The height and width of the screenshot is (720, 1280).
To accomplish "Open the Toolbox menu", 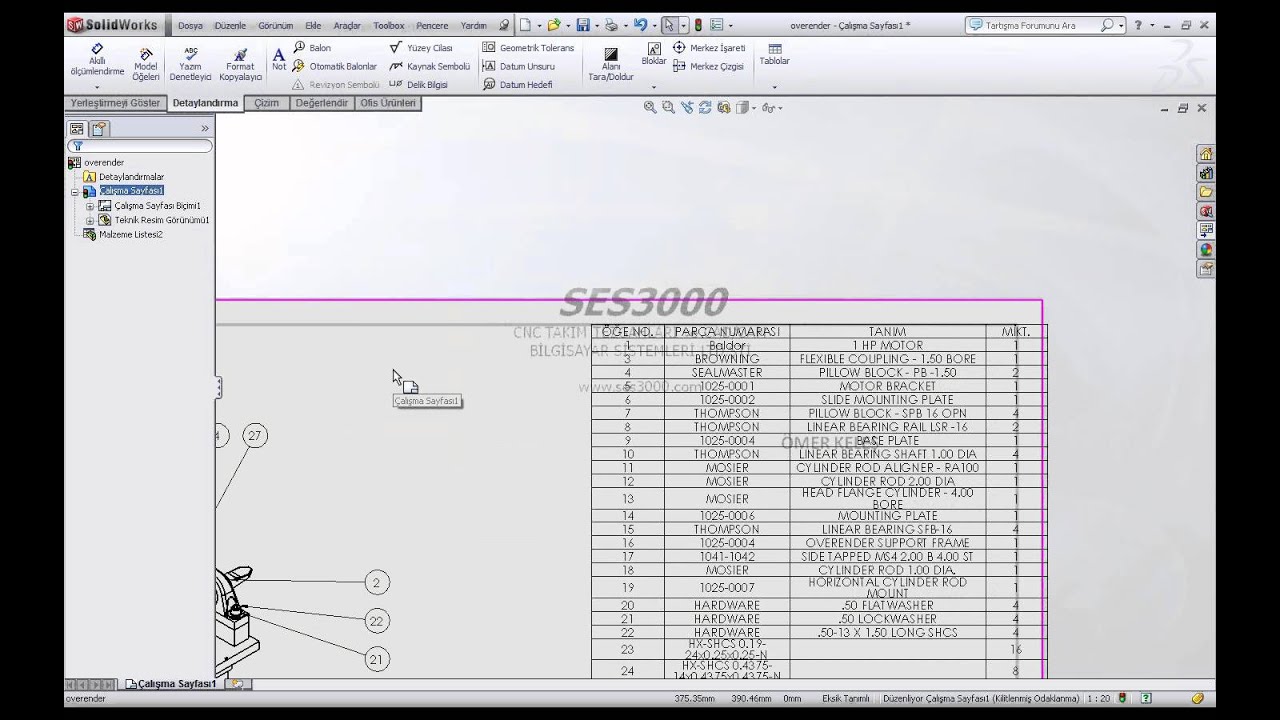I will [x=389, y=26].
